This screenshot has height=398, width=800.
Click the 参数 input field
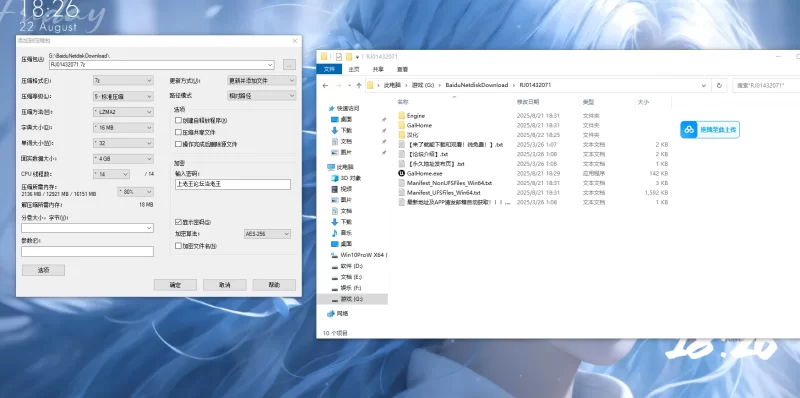(x=87, y=252)
